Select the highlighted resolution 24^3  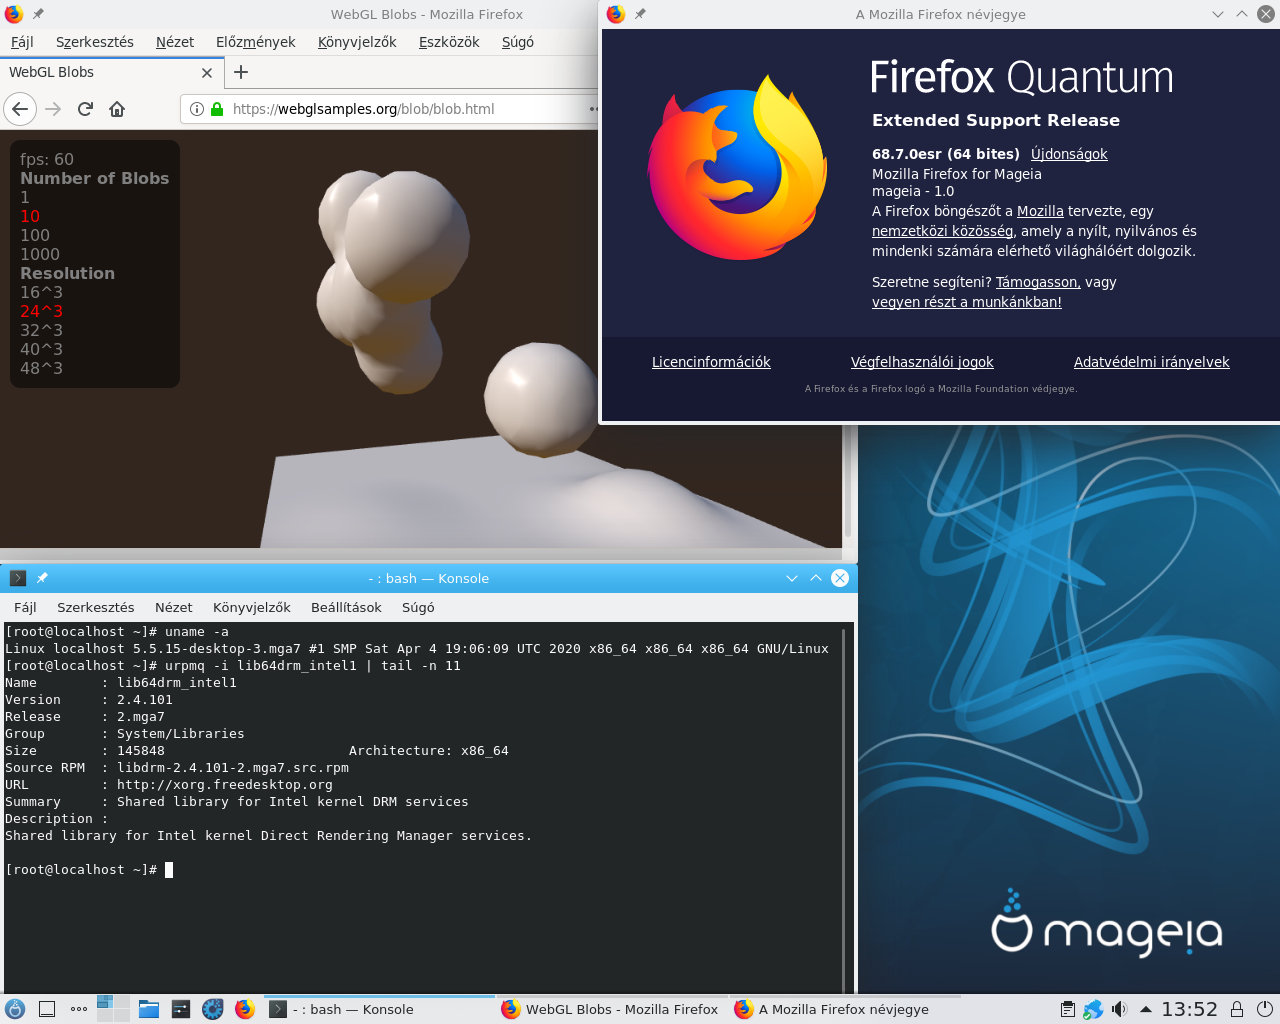pos(41,311)
